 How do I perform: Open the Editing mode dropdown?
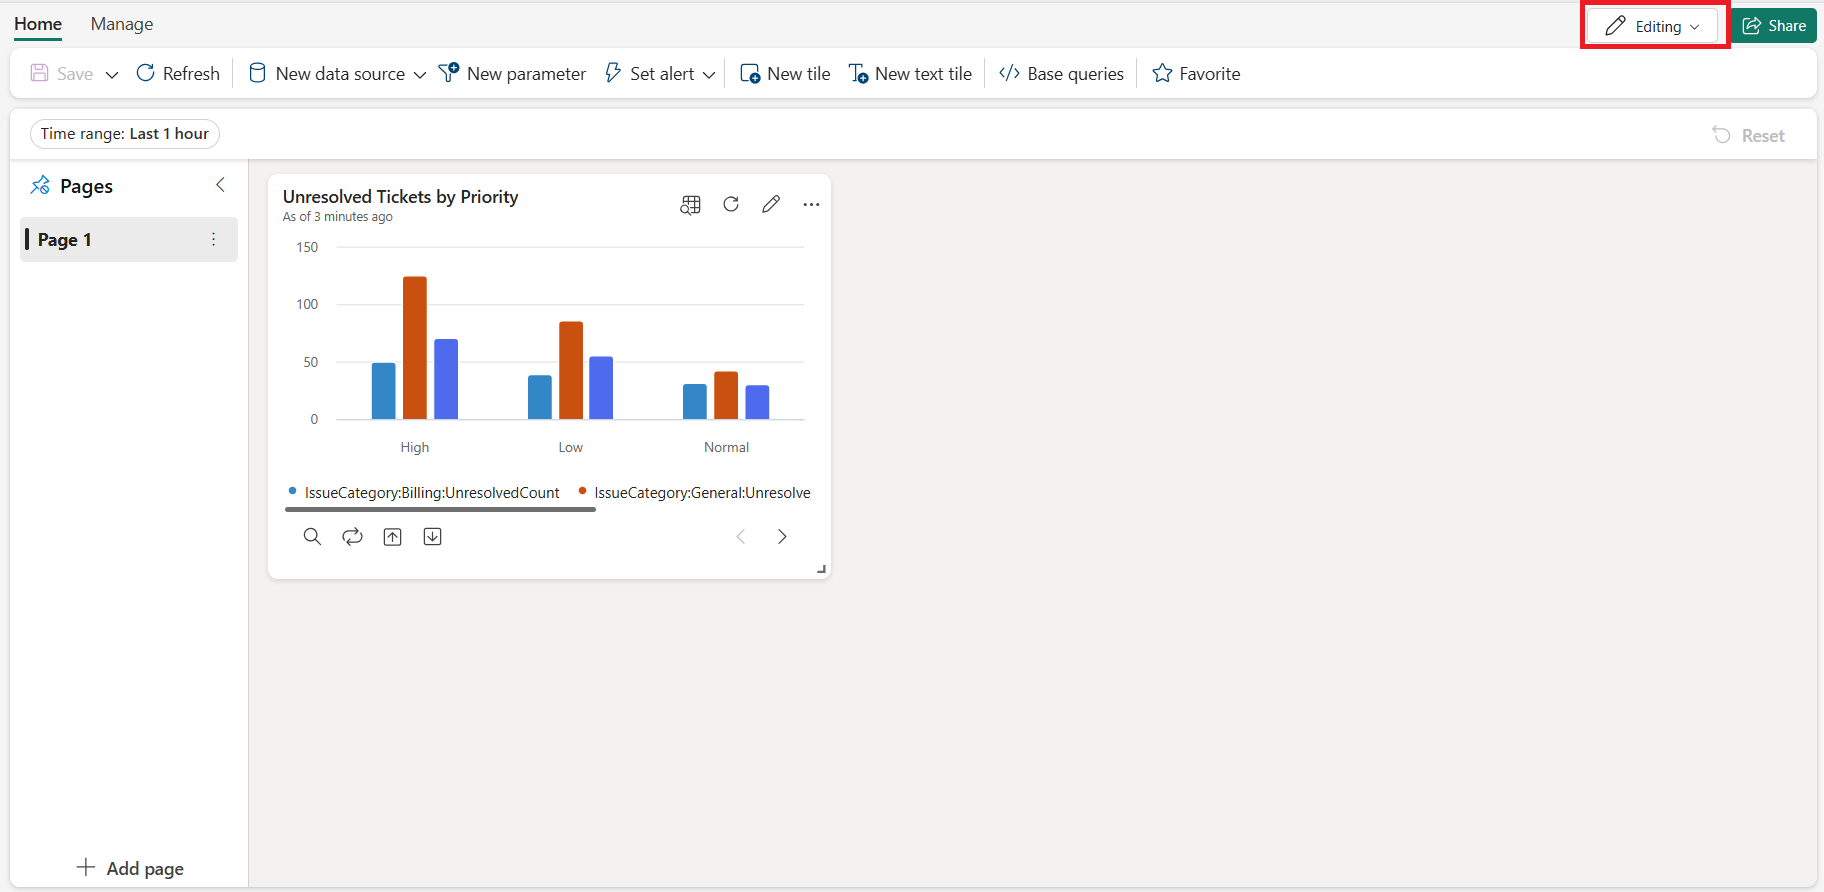pyautogui.click(x=1653, y=26)
